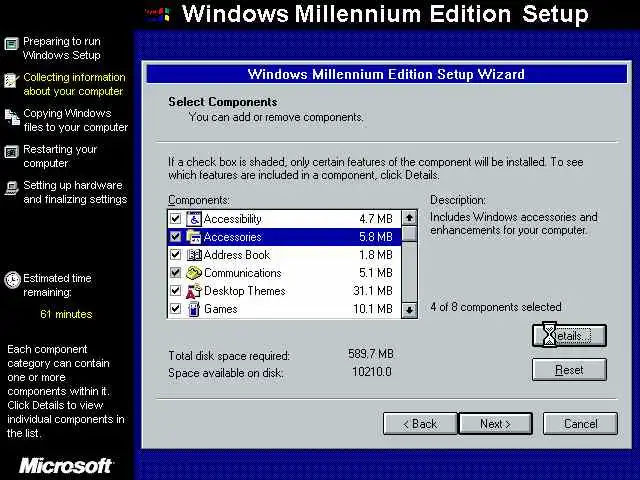Click the Preparing to run Setup icon
Image resolution: width=640 pixels, height=480 pixels.
(x=11, y=44)
